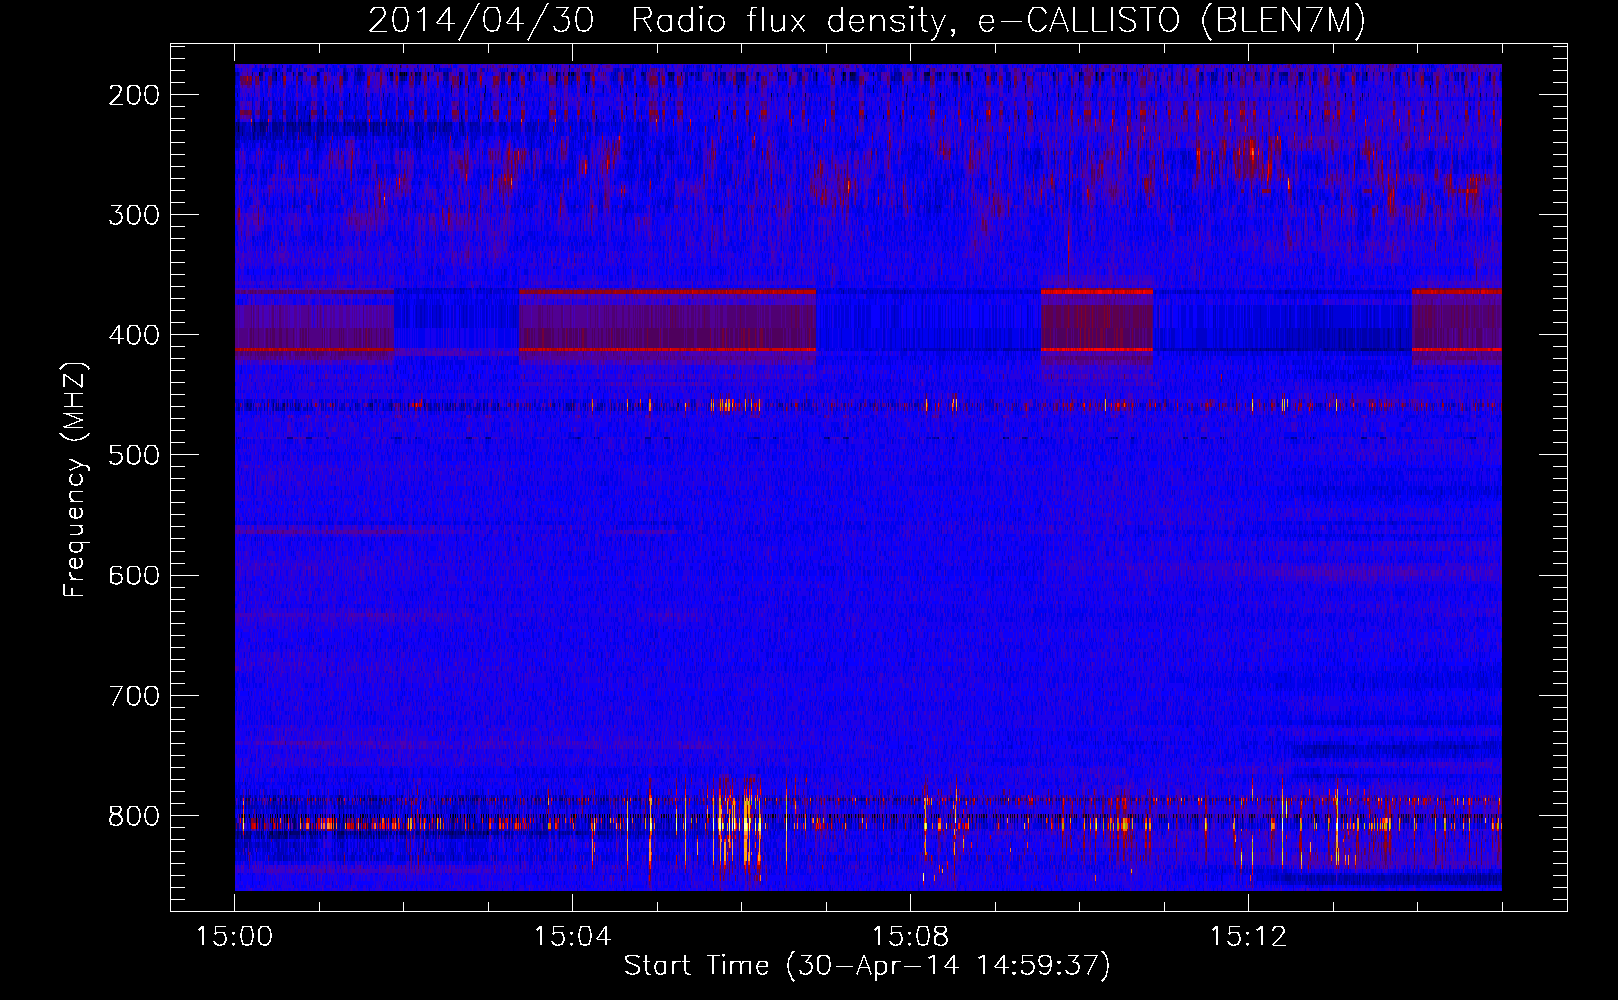
Task: Click the 600 frequency tick label
Action: 133,575
